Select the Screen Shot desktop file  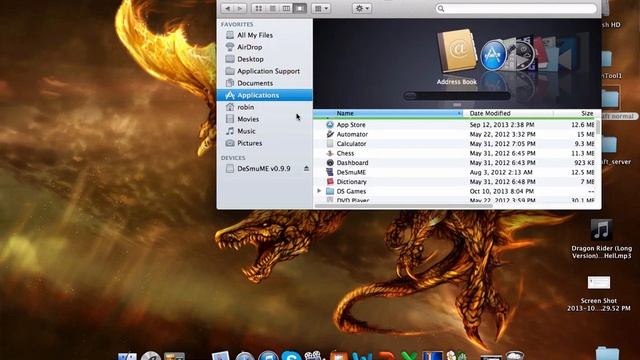599,293
